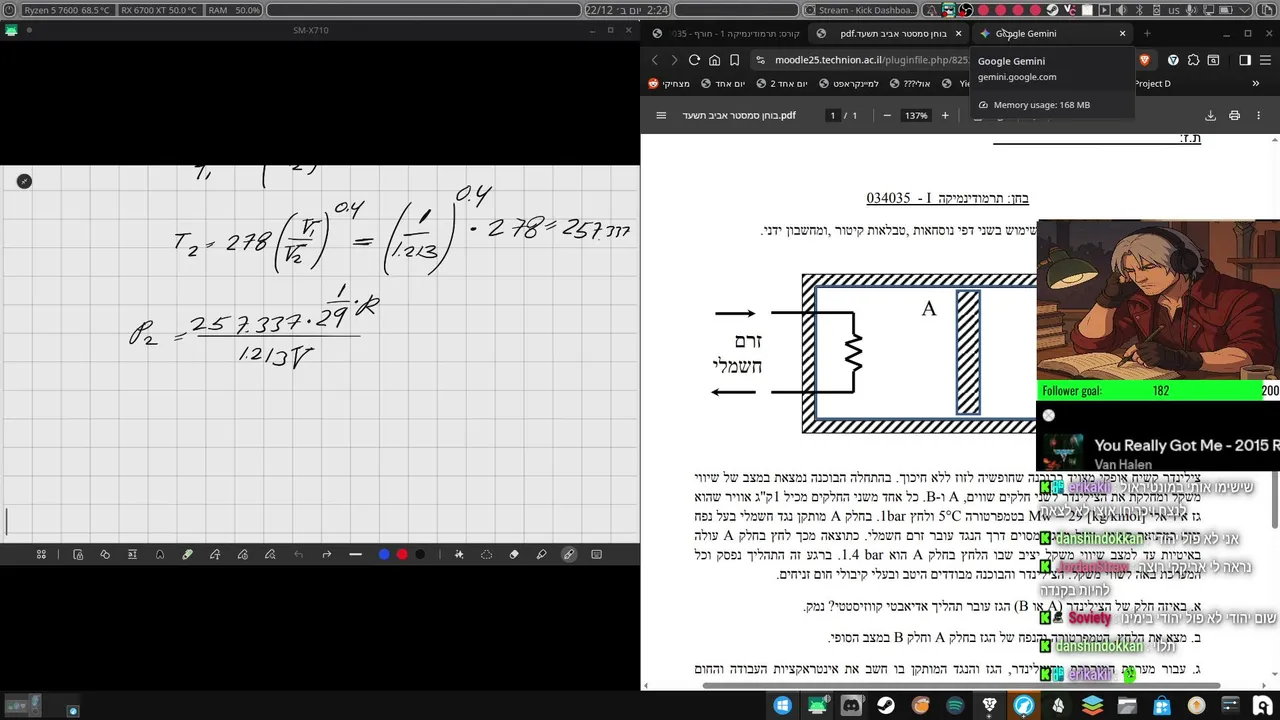Viewport: 1280px width, 720px height.
Task: Close the stream overlay with X circle
Action: tap(1048, 415)
